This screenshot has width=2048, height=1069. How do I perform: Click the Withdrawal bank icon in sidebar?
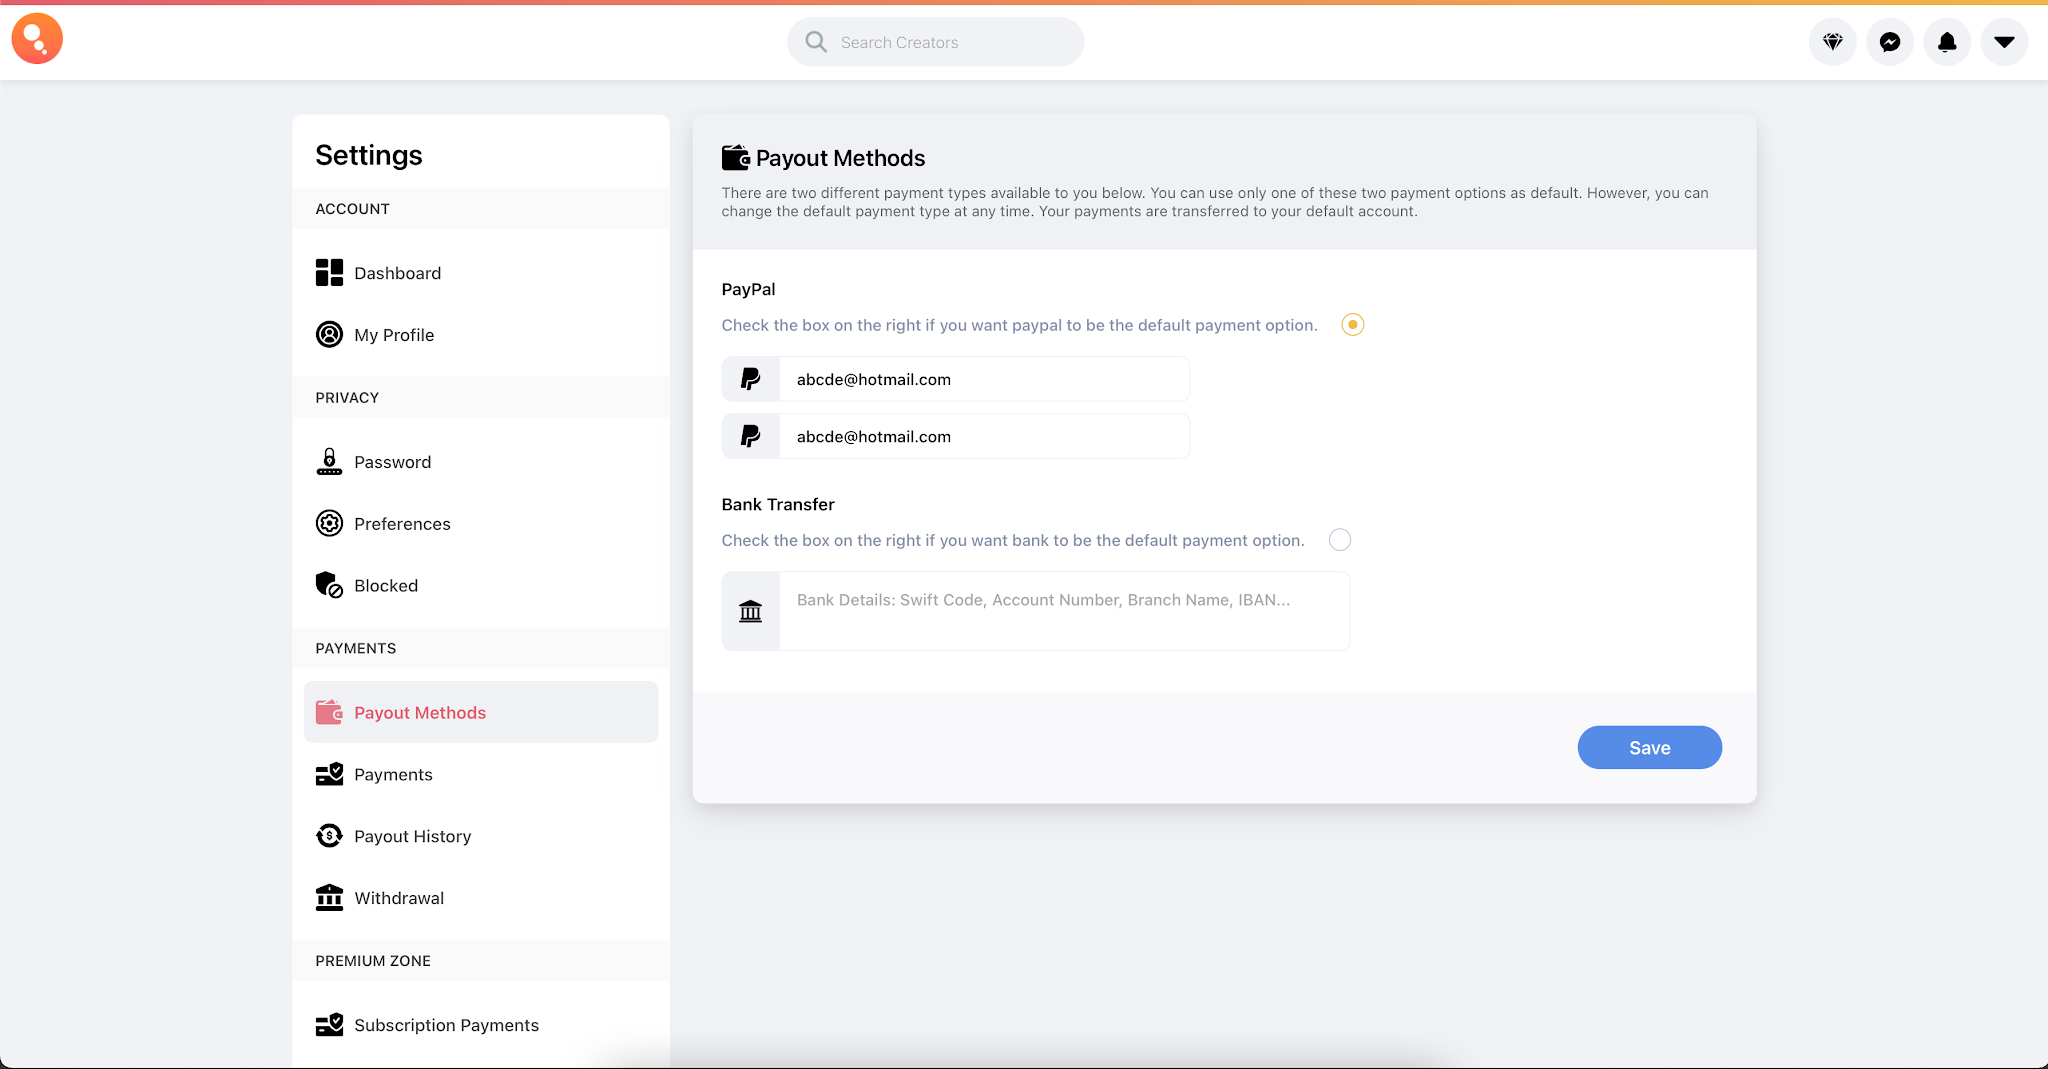click(x=329, y=897)
